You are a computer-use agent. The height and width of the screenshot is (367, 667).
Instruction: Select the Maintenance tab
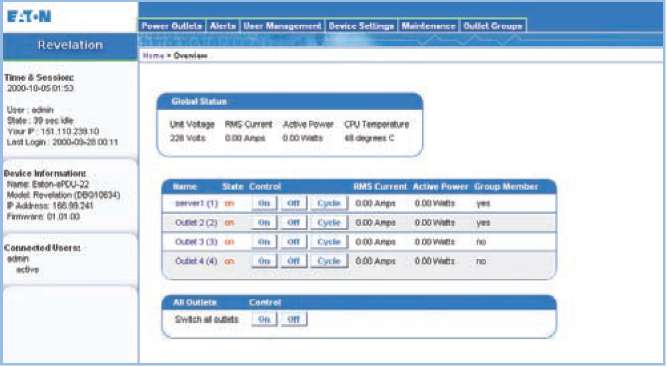(x=428, y=26)
